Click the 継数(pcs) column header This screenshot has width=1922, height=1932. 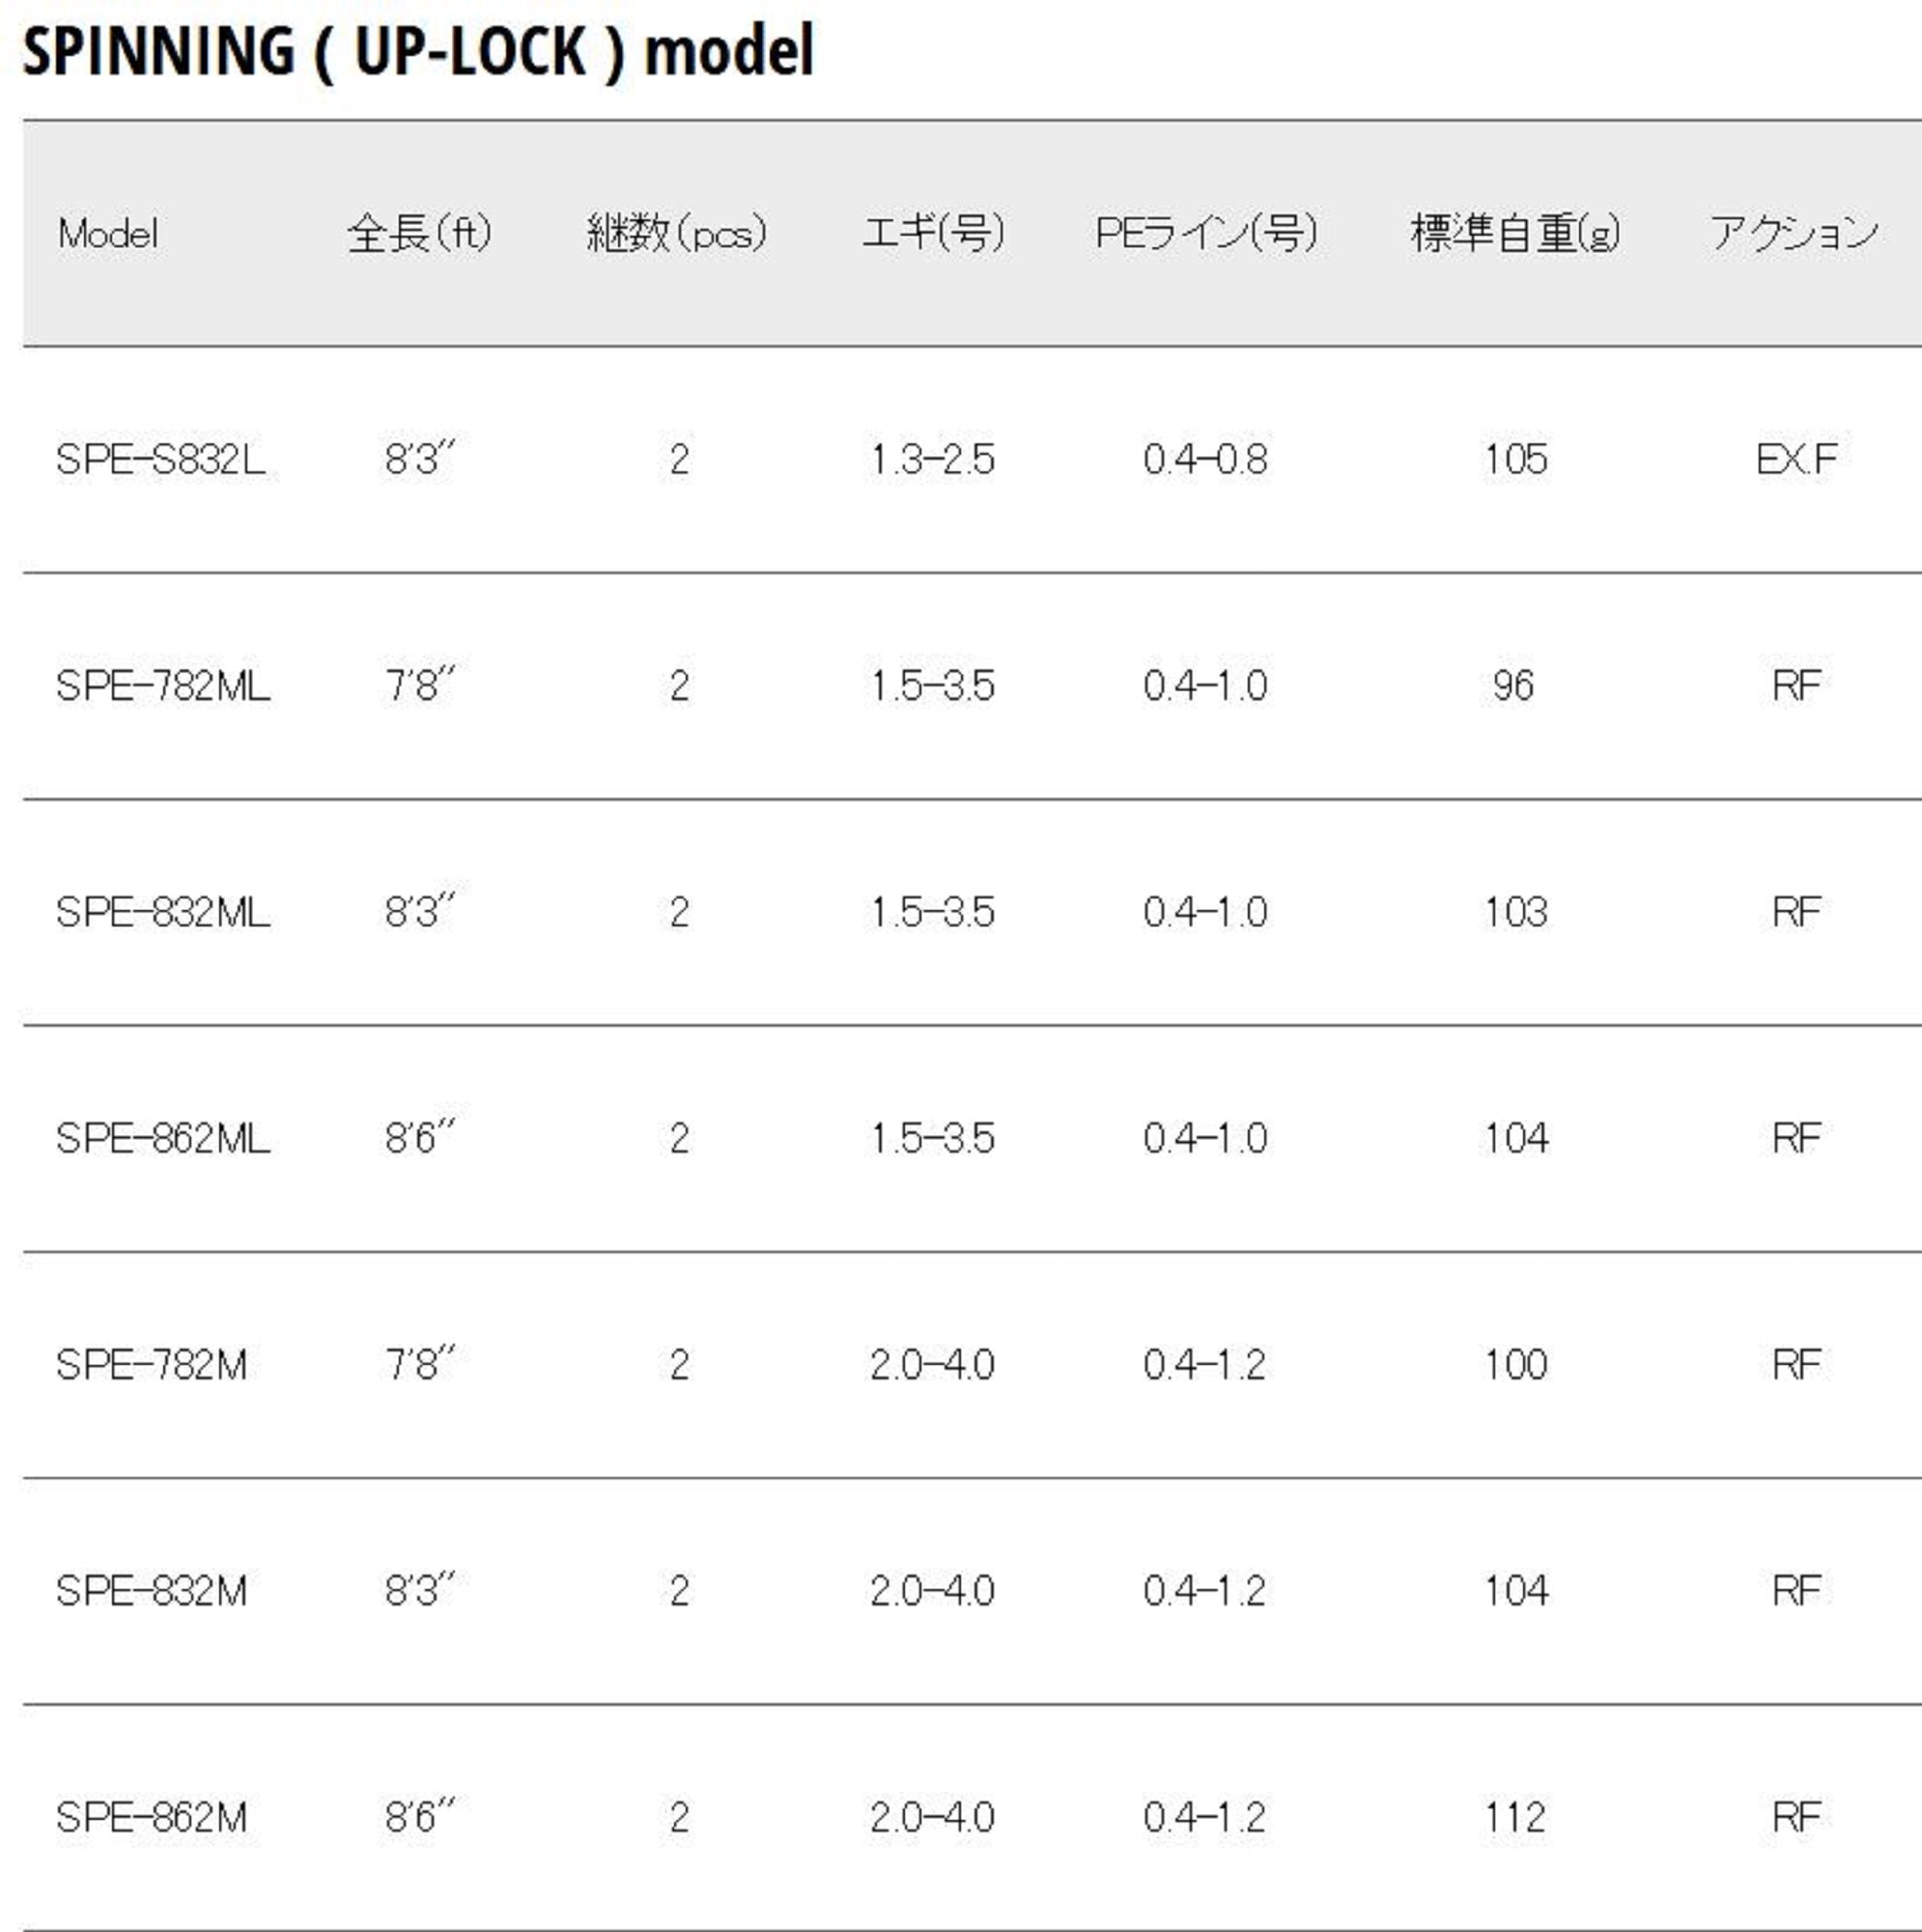[x=677, y=234]
